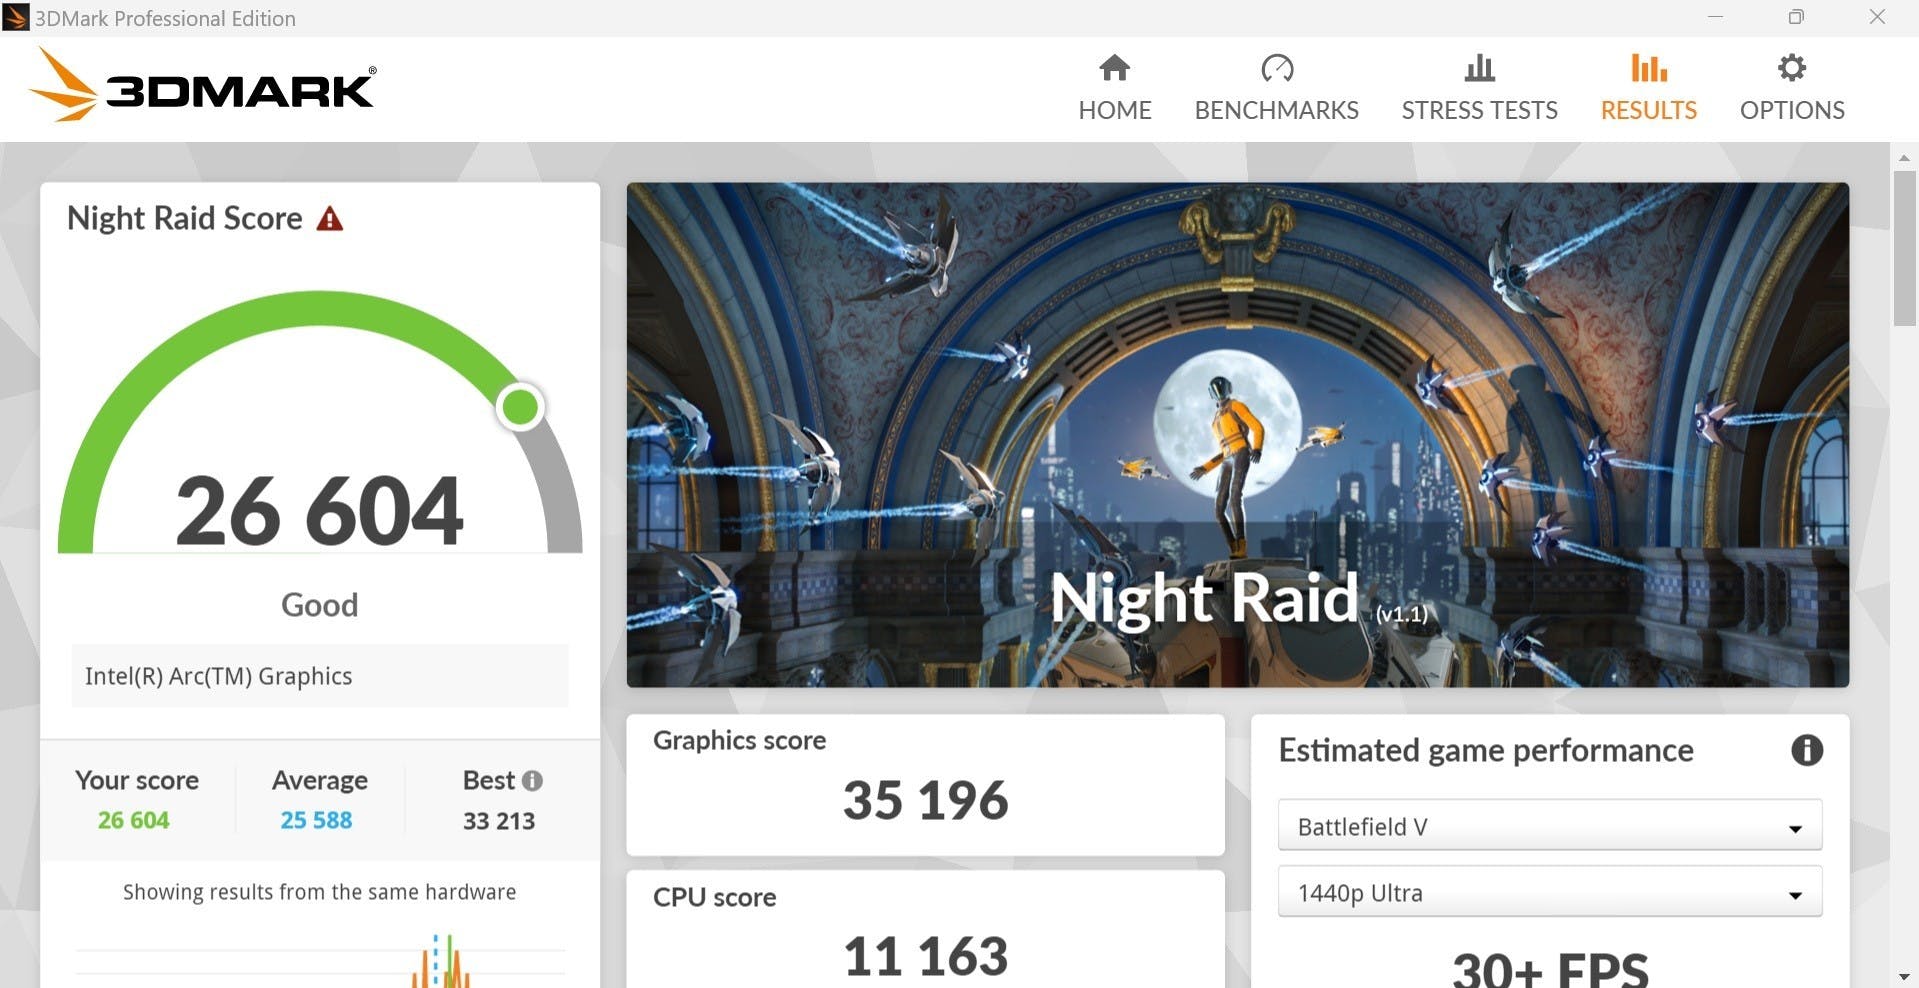
Task: Expand the Battlefield V game dropdown
Action: tap(1549, 827)
